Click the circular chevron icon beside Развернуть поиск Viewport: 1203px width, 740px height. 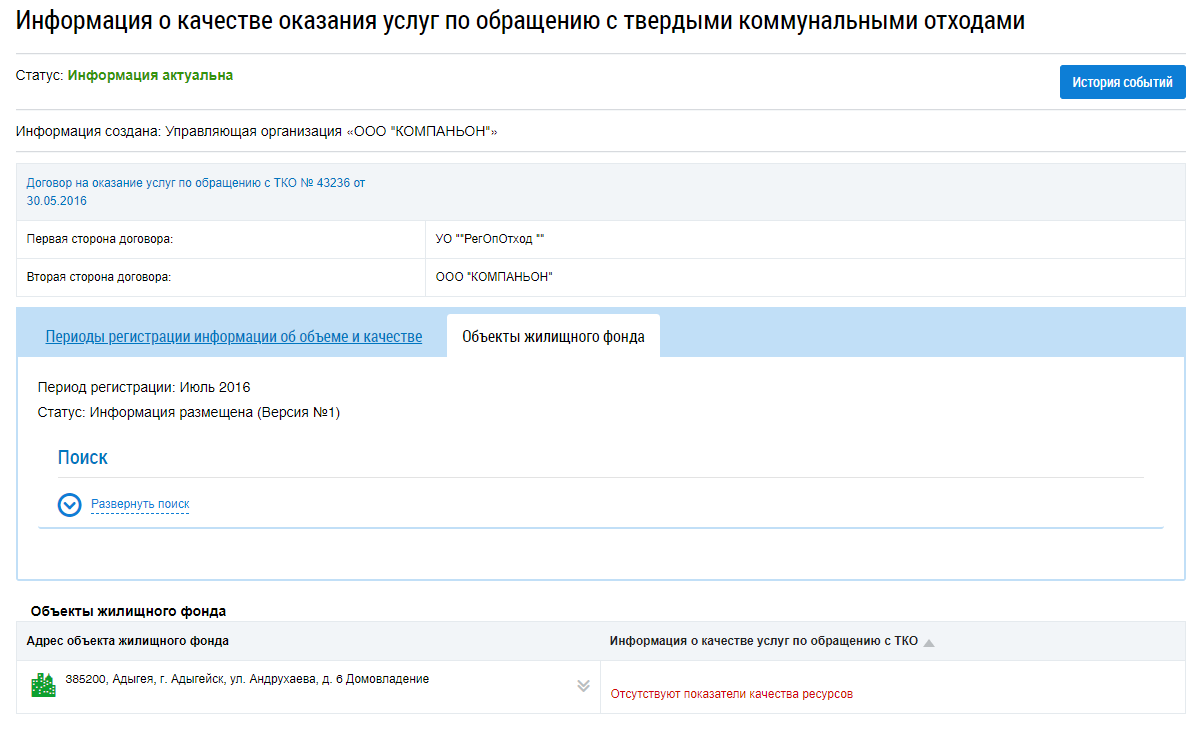(x=69, y=505)
